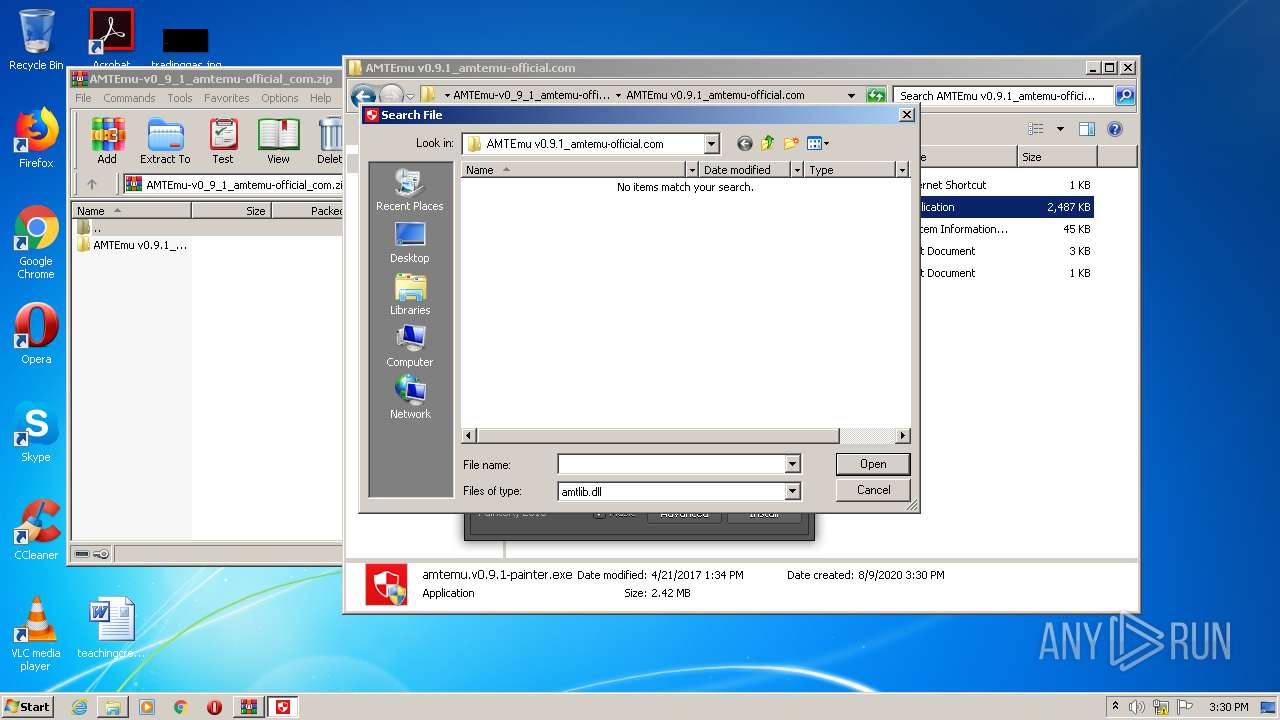Image resolution: width=1280 pixels, height=720 pixels.
Task: Select 2,487 KB Application row in Explorer
Action: [1006, 207]
